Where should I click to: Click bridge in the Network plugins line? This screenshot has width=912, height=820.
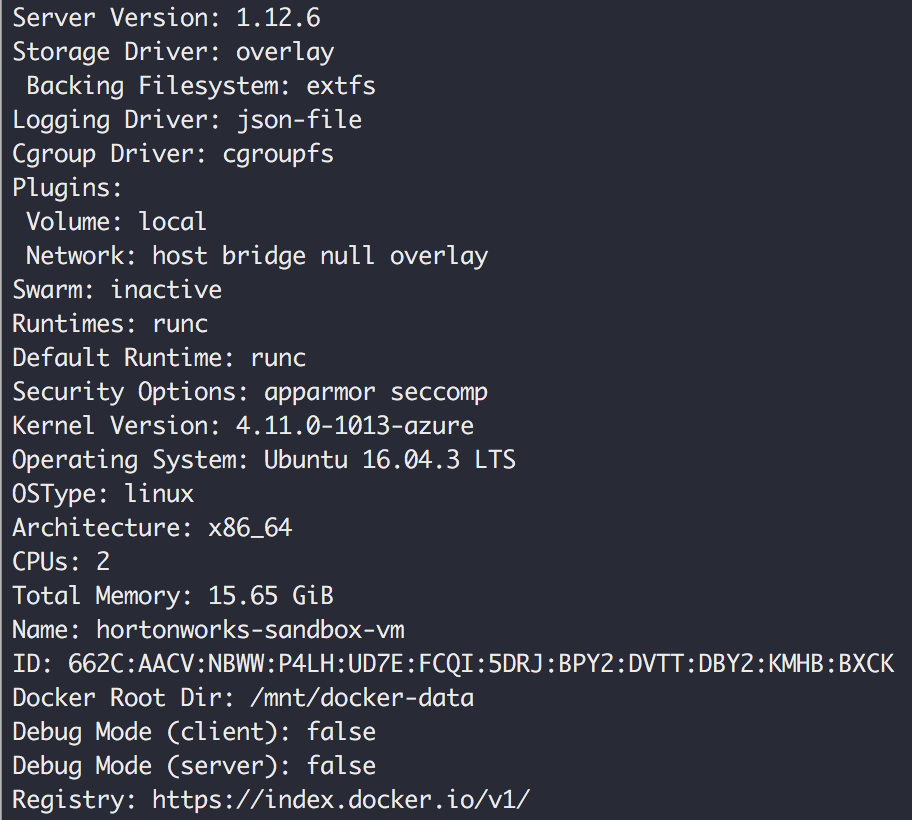pyautogui.click(x=263, y=256)
